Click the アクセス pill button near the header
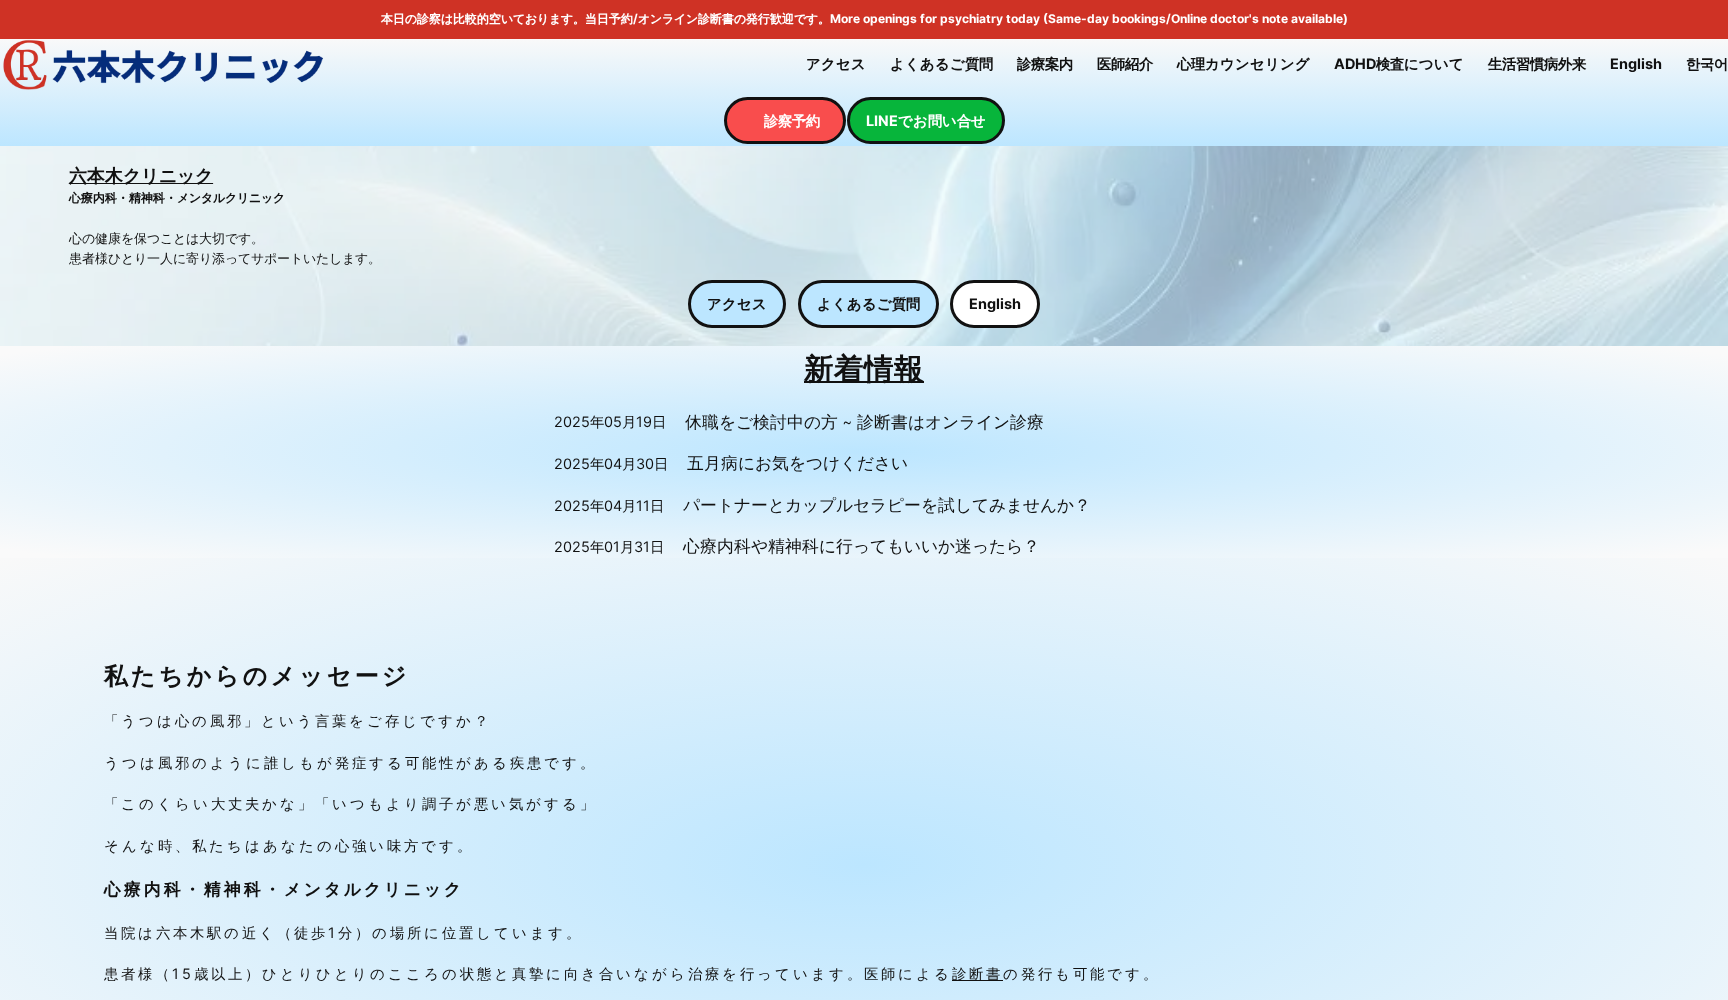This screenshot has height=1000, width=1728. [736, 304]
